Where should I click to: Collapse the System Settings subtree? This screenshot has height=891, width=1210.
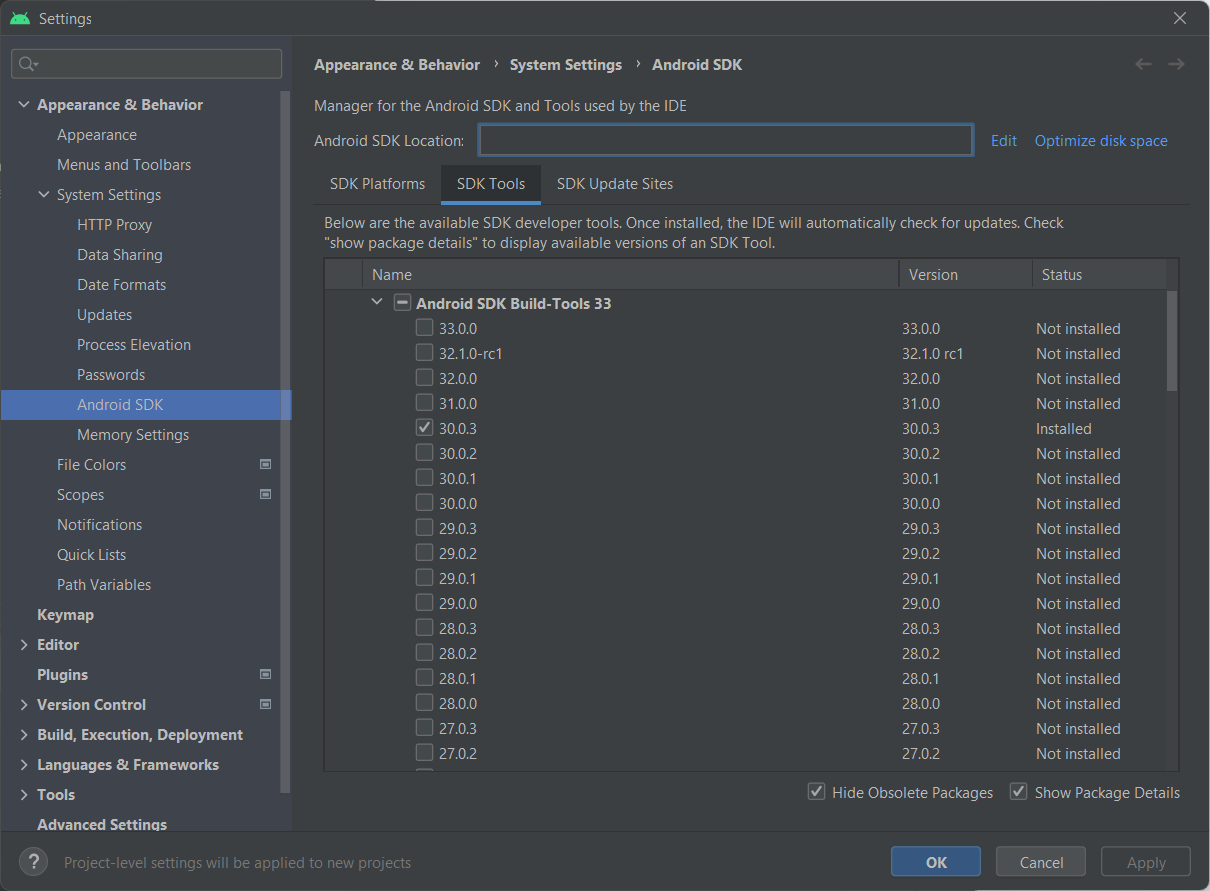click(x=44, y=195)
